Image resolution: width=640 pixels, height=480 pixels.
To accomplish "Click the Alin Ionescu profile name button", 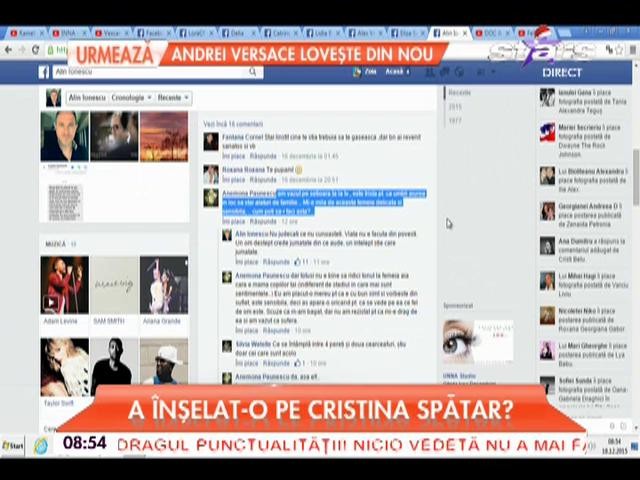I will (87, 98).
